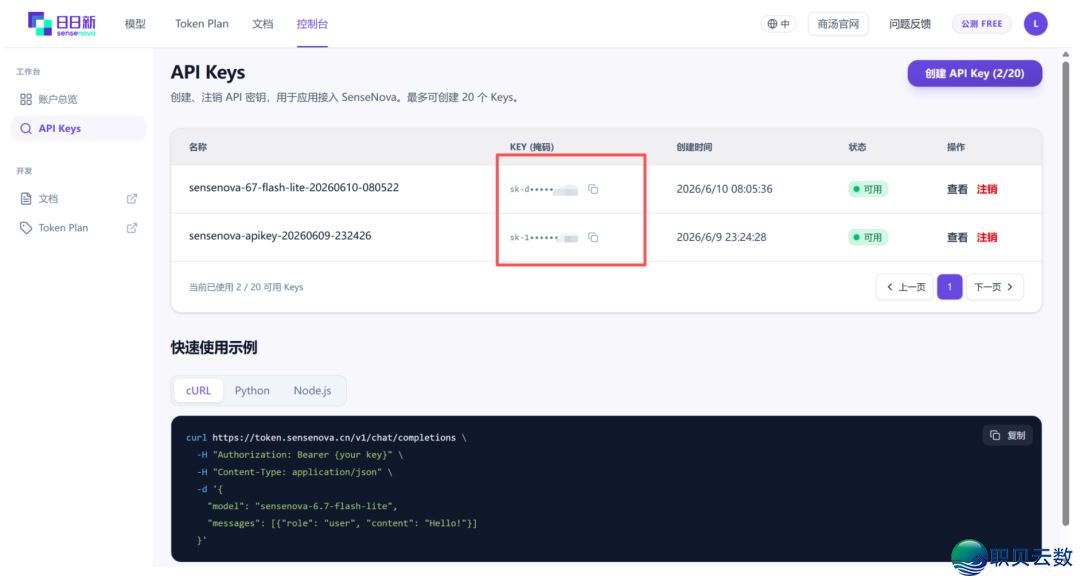Viewport: 1080px width, 582px height.
Task: Revoke the sensenova-67-flash-lite key via 注销
Action: 986,189
